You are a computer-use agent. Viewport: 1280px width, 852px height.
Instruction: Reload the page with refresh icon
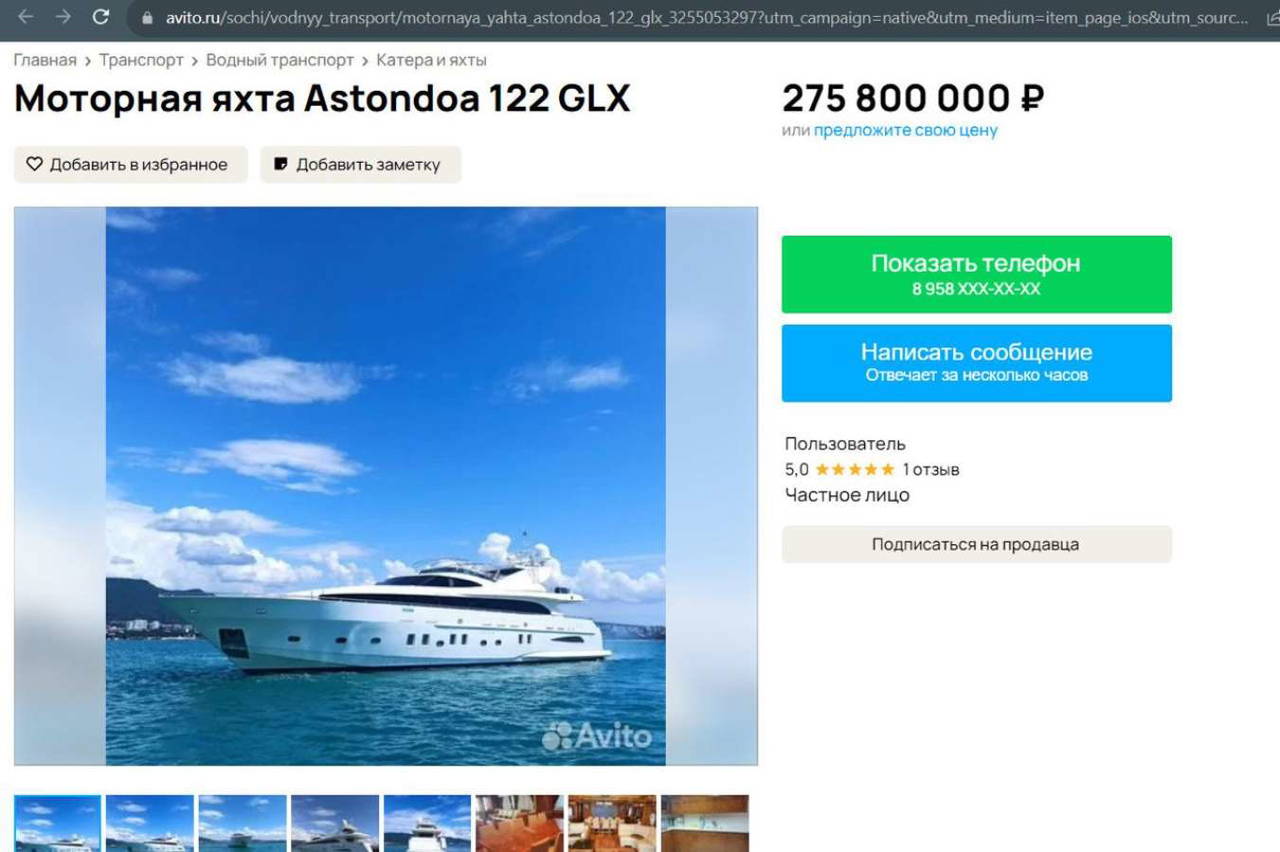pyautogui.click(x=100, y=17)
